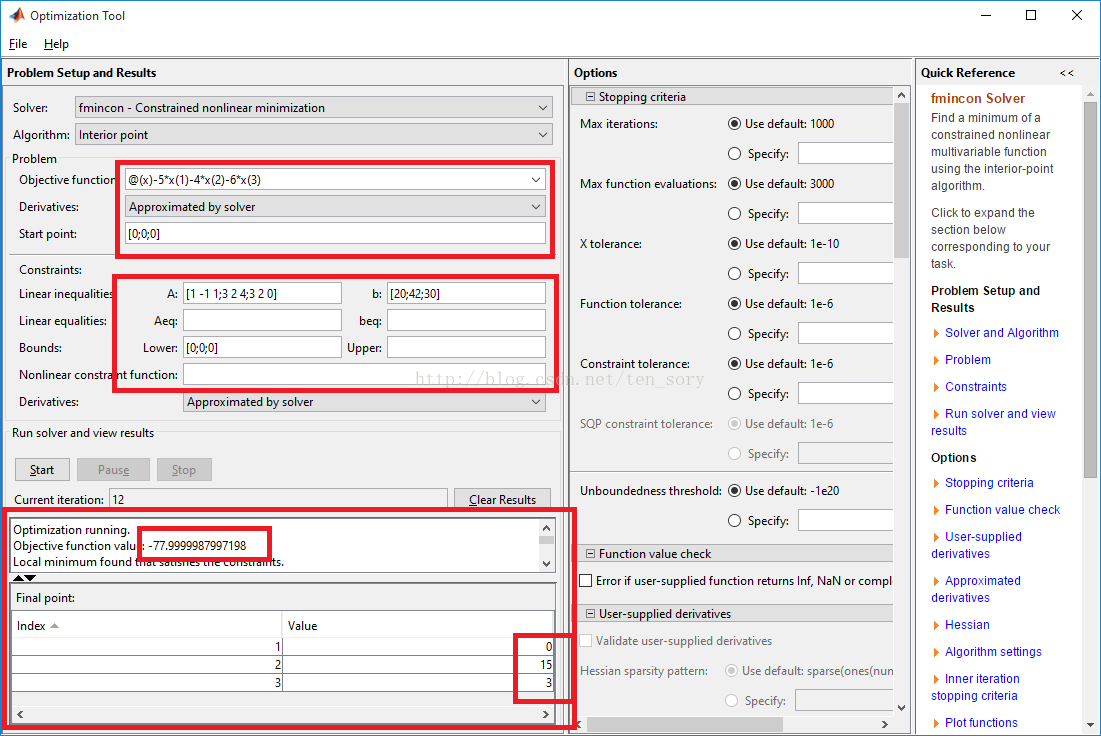
Task: Select Constraint tolerance Use default: 1e-6
Action: pos(734,364)
